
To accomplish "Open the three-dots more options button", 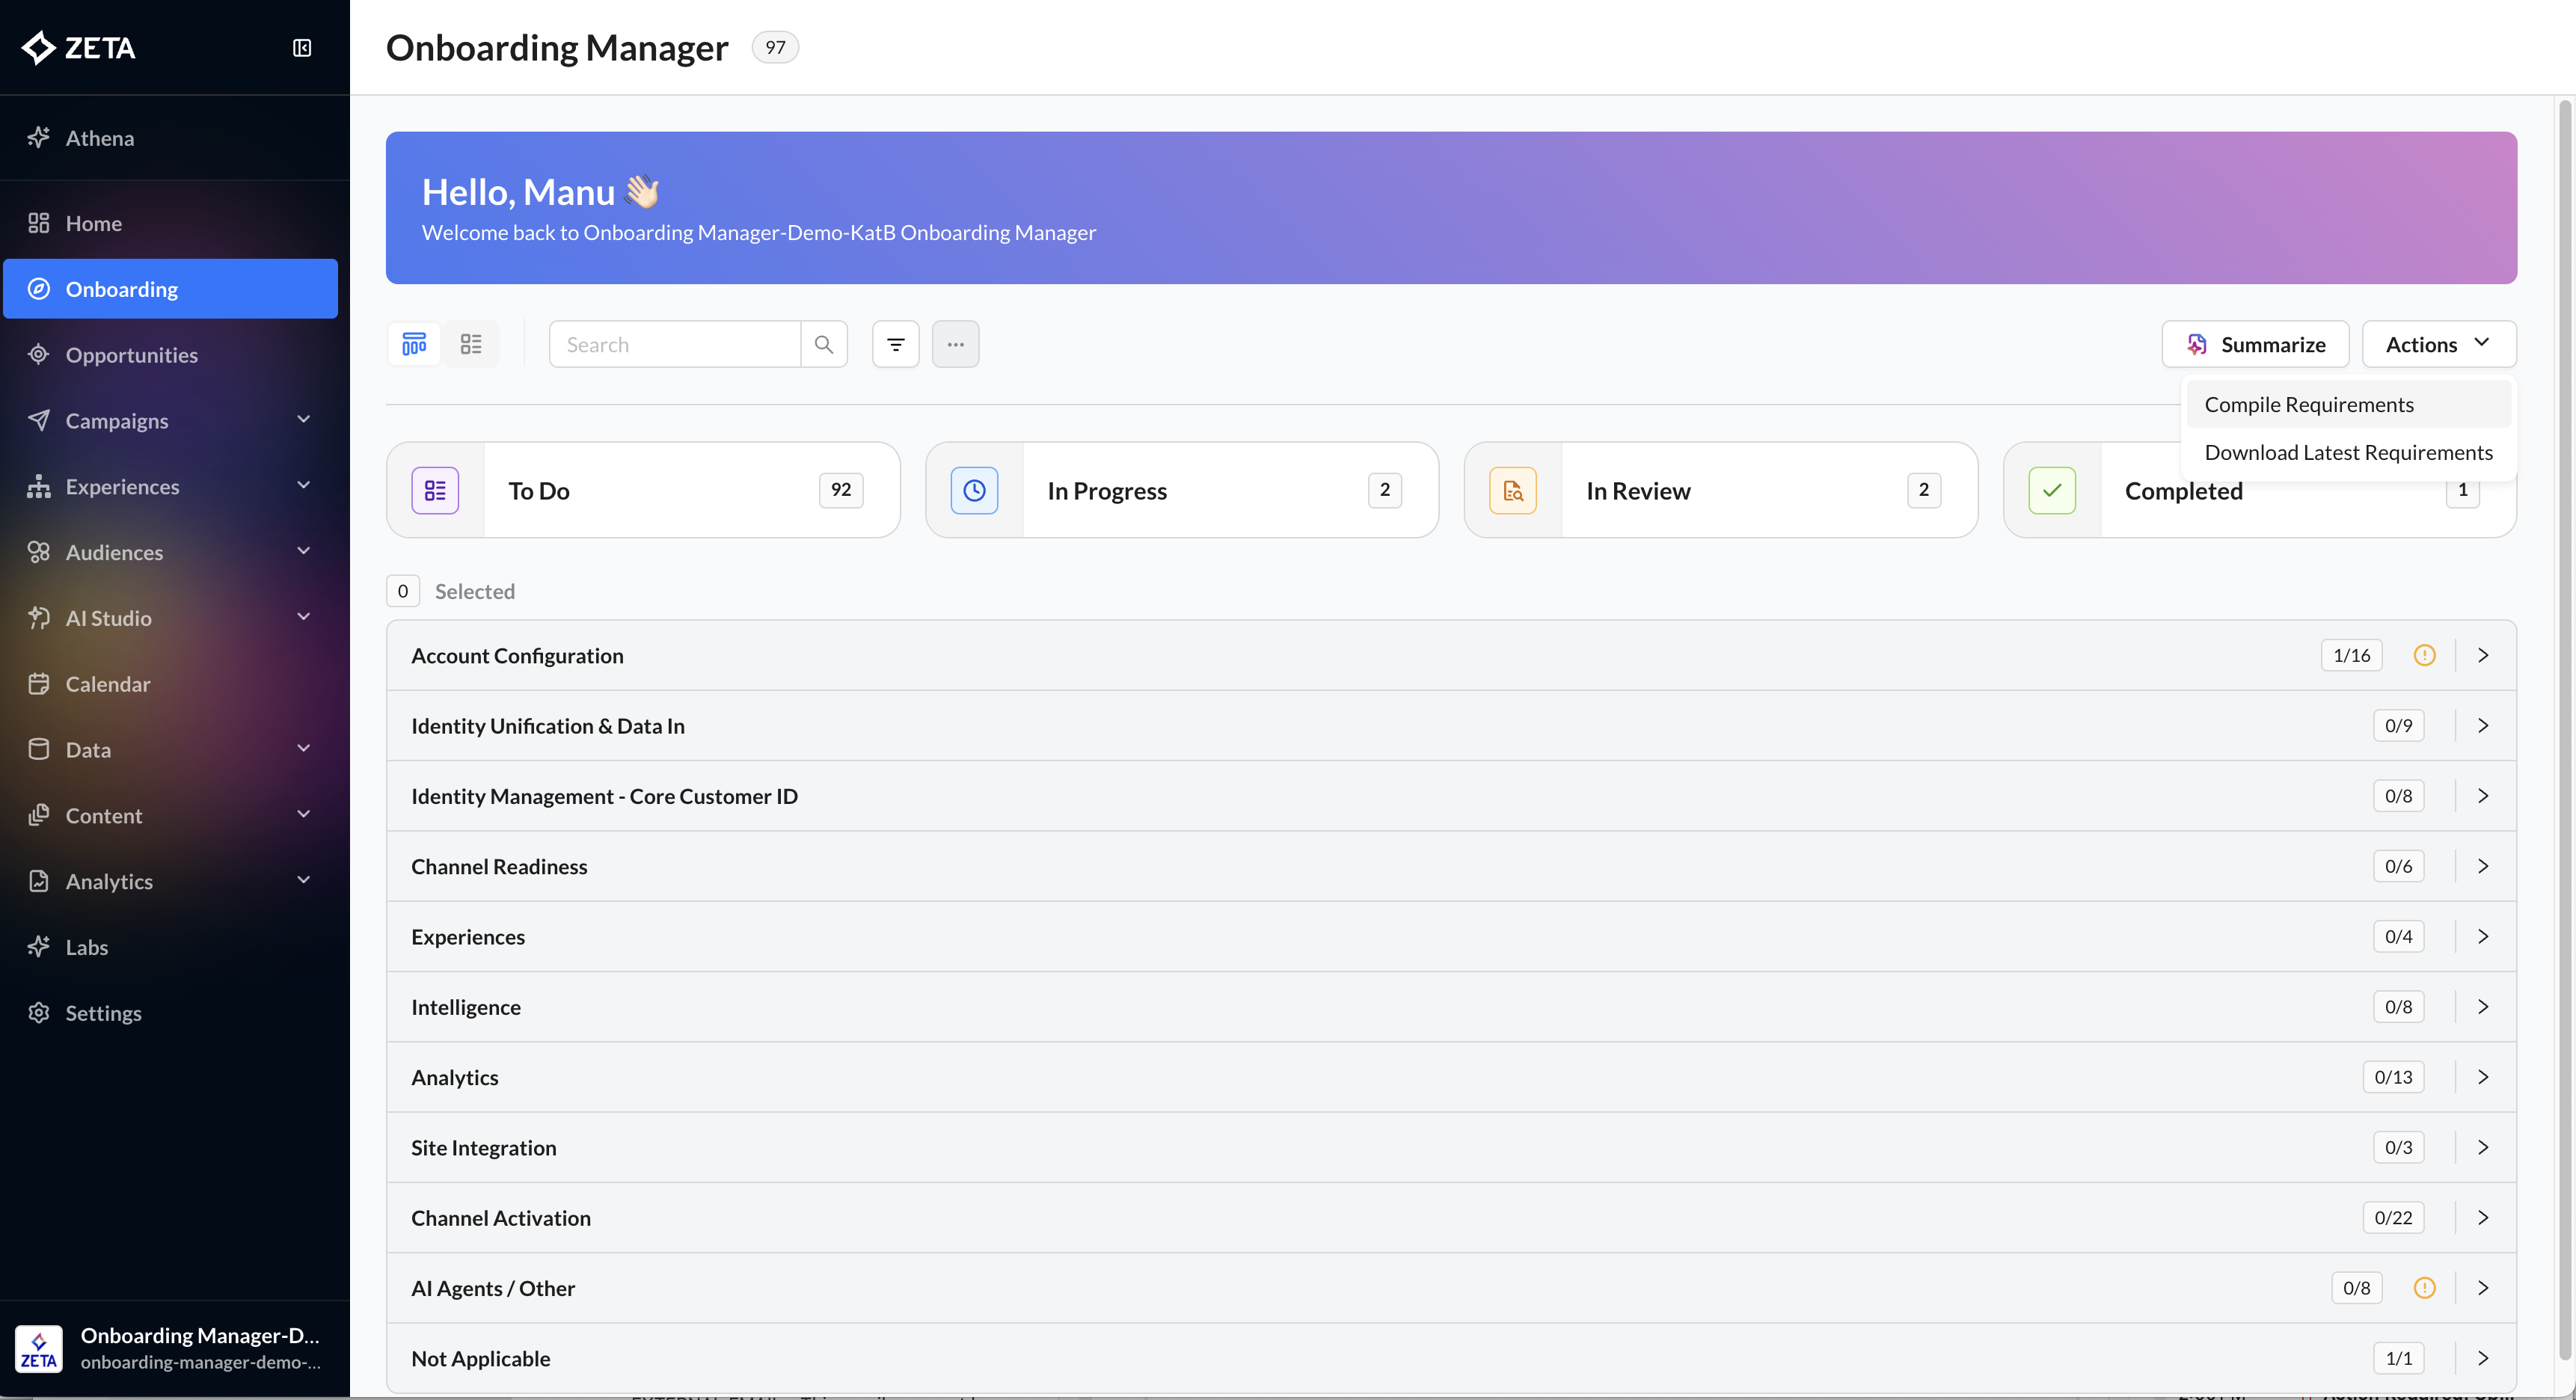I will (955, 344).
